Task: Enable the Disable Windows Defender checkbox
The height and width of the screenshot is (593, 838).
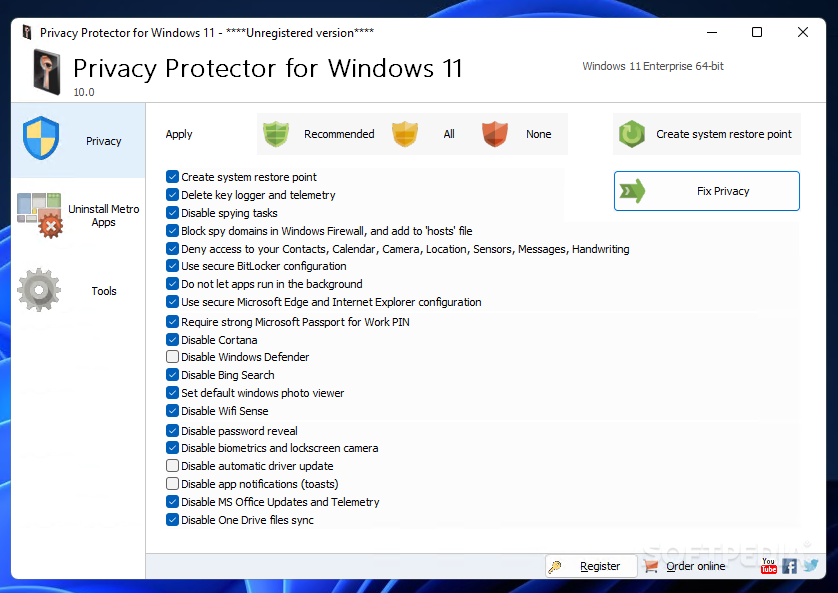Action: [x=173, y=357]
